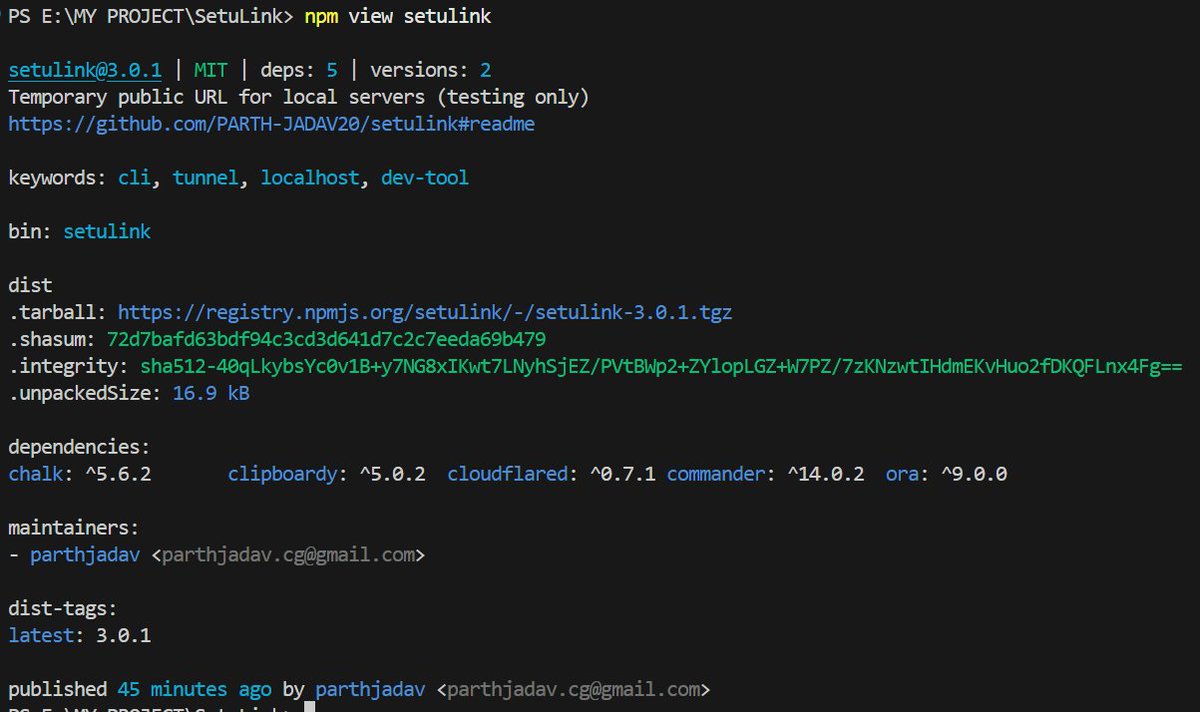Screen dimensions: 1200x712
Task: Click the 'tunnel' keyword
Action: tap(205, 178)
